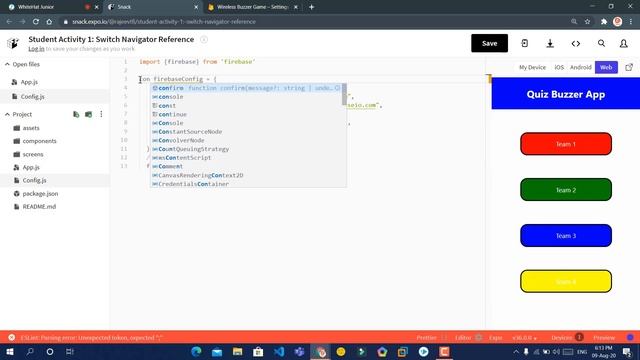Select the Web preview tab
This screenshot has width=640, height=360.
pos(606,67)
